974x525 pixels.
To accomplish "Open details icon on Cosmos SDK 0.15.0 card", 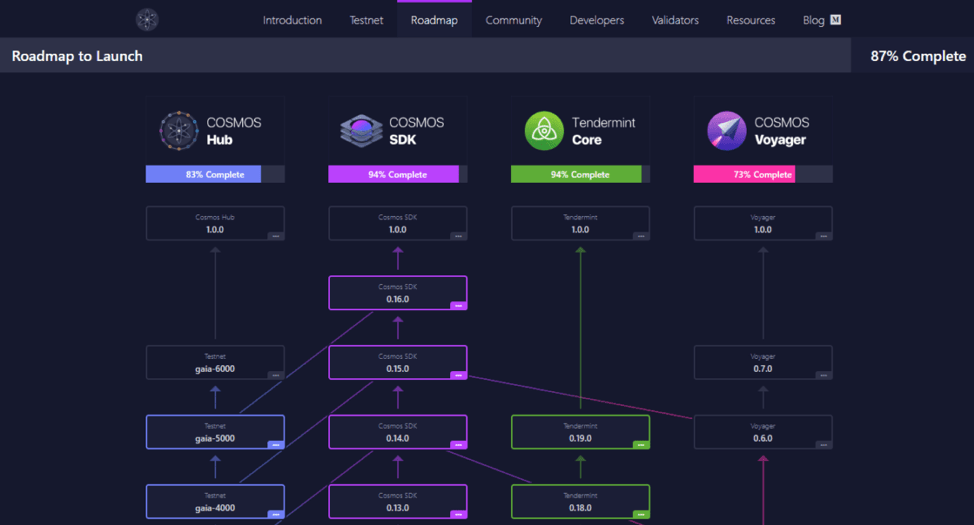I will tap(458, 375).
